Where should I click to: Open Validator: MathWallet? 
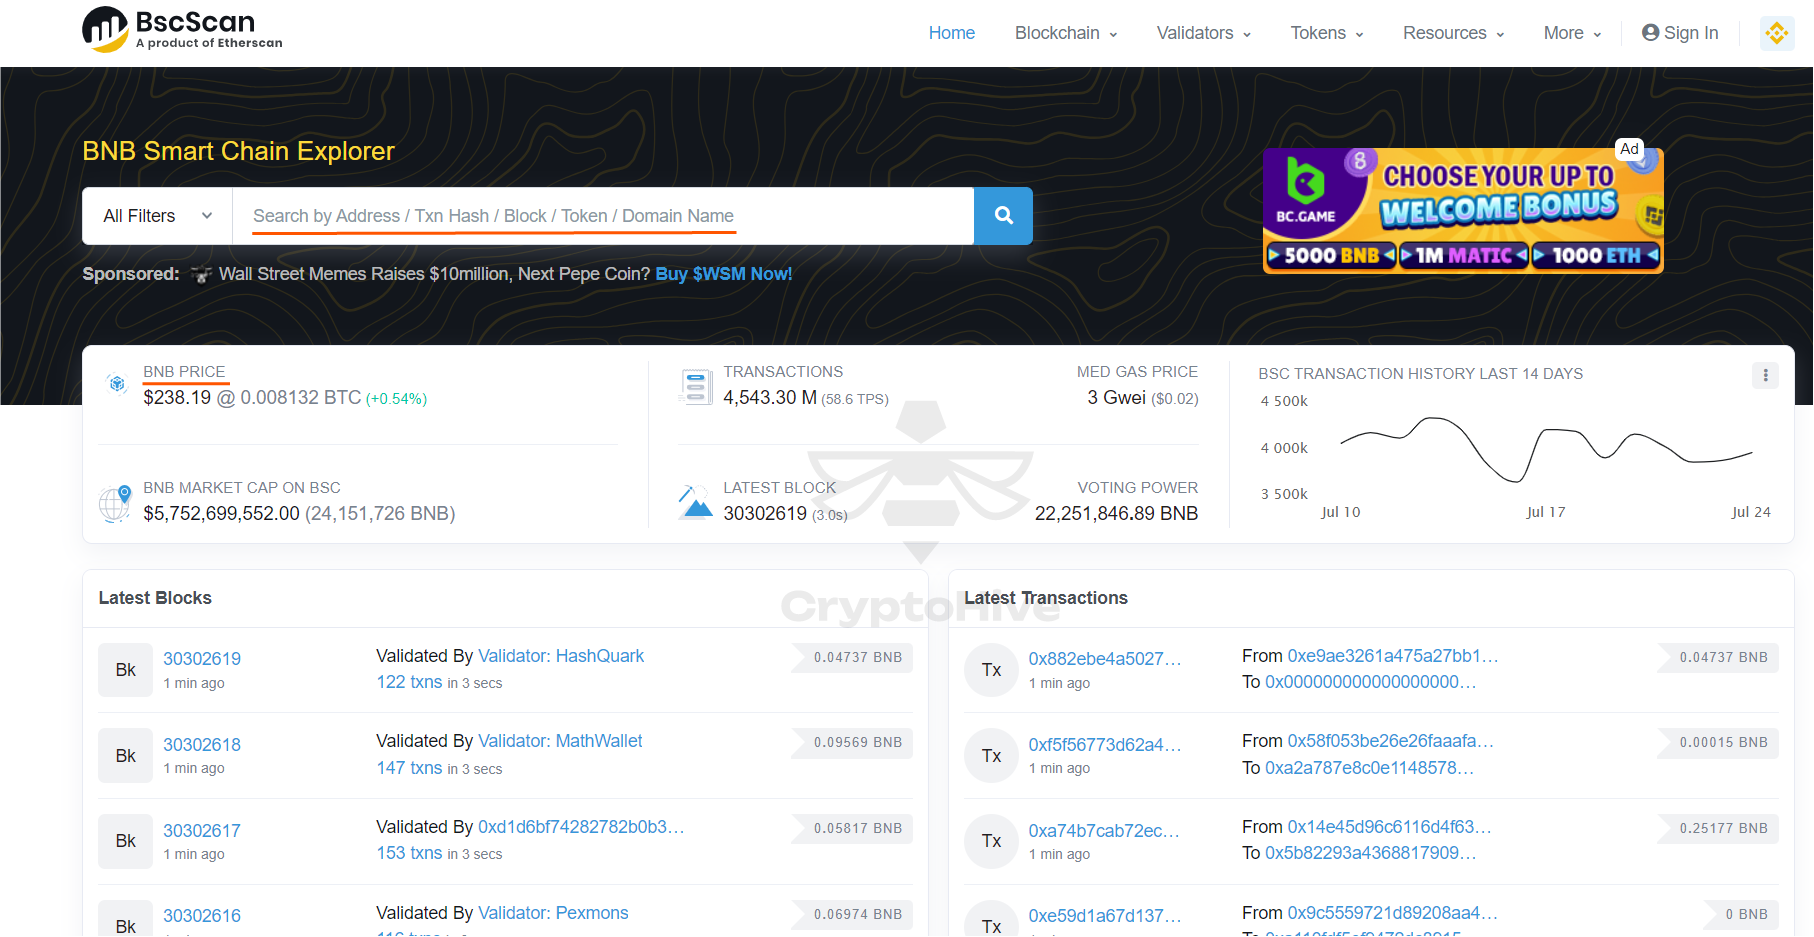(x=560, y=741)
